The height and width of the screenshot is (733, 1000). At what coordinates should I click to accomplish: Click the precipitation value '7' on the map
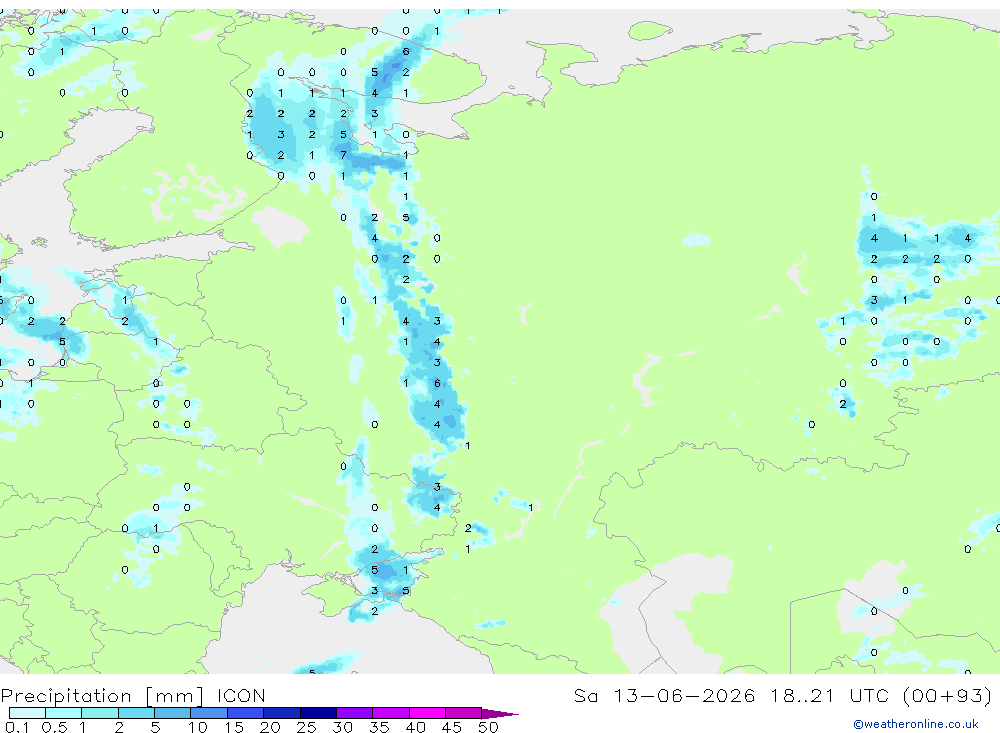coord(343,155)
